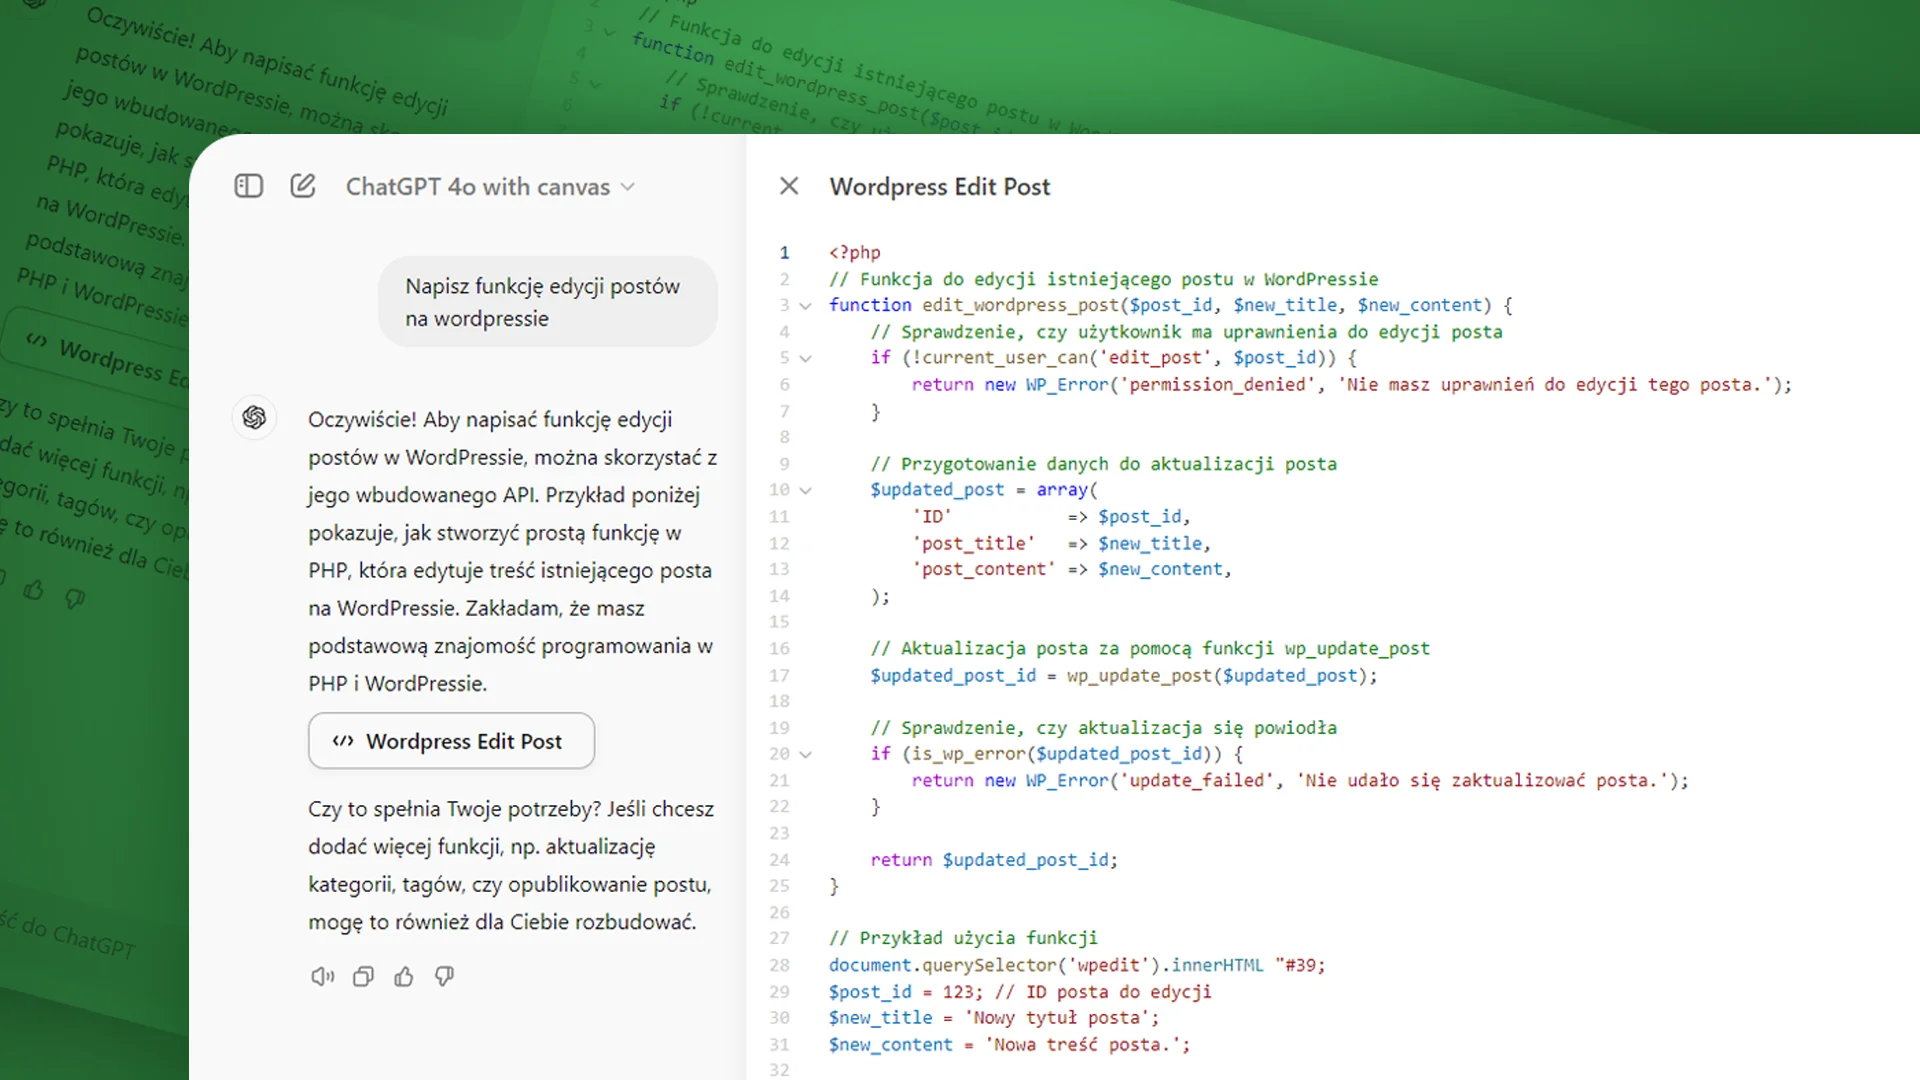Click the comment '// Aktualizacja posta za pomocą funkcji wp_update_post'
This screenshot has width=1920, height=1080.
pyautogui.click(x=1150, y=649)
